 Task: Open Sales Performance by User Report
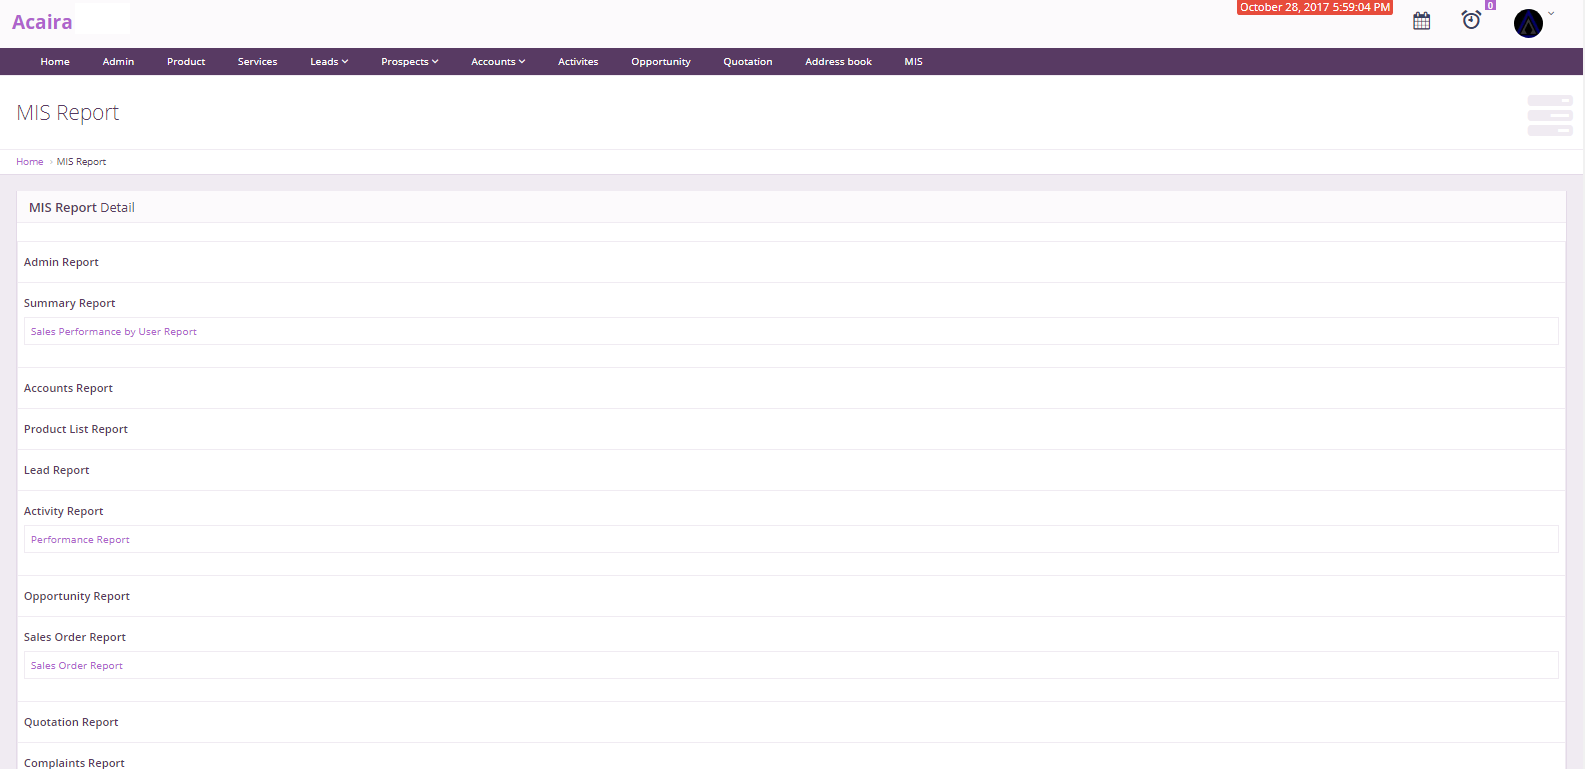(114, 332)
